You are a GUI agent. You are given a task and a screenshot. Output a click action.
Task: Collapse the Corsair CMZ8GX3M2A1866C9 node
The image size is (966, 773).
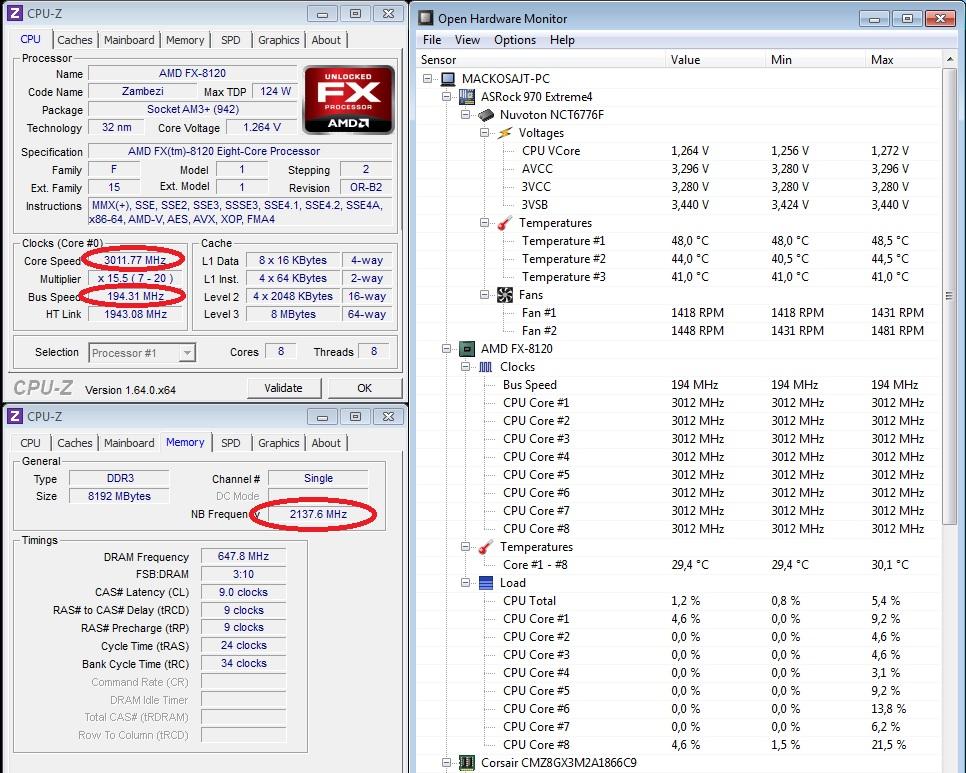click(447, 763)
